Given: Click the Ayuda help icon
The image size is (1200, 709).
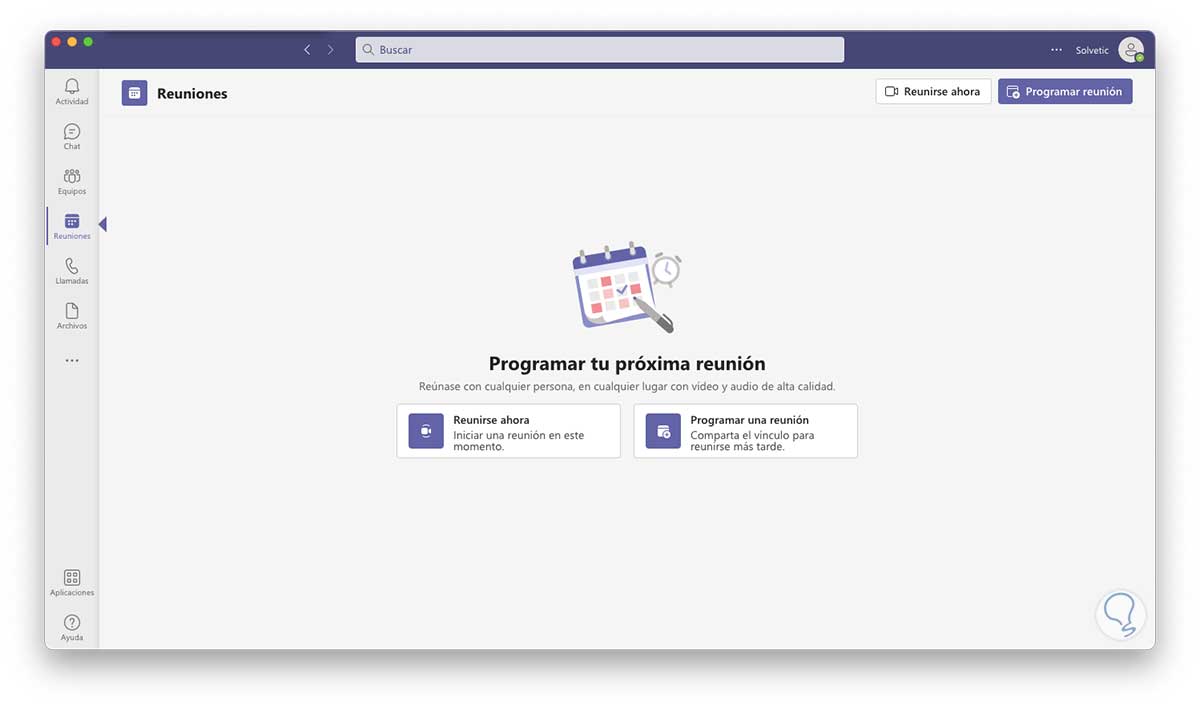Looking at the screenshot, I should (72, 623).
